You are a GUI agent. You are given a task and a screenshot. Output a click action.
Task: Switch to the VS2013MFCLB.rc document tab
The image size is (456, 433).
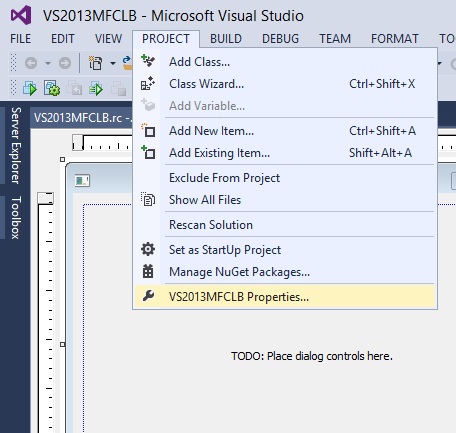click(x=82, y=118)
